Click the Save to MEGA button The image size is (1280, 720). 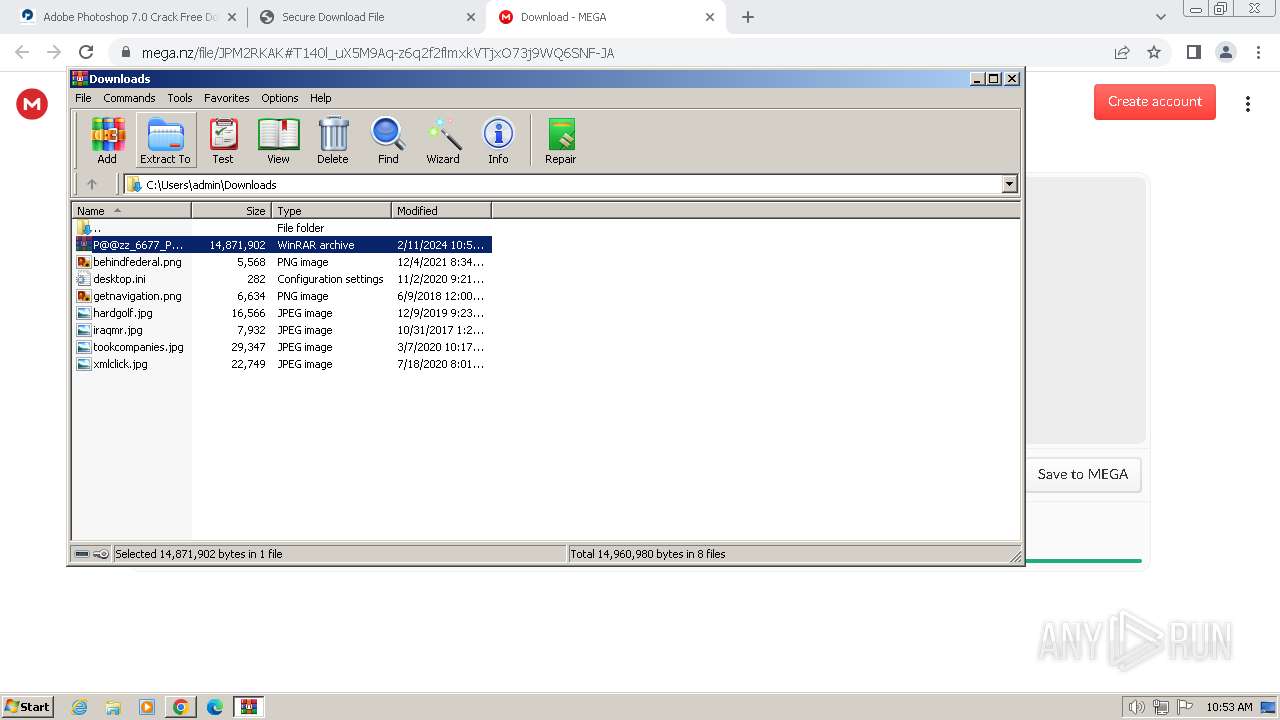point(1083,474)
